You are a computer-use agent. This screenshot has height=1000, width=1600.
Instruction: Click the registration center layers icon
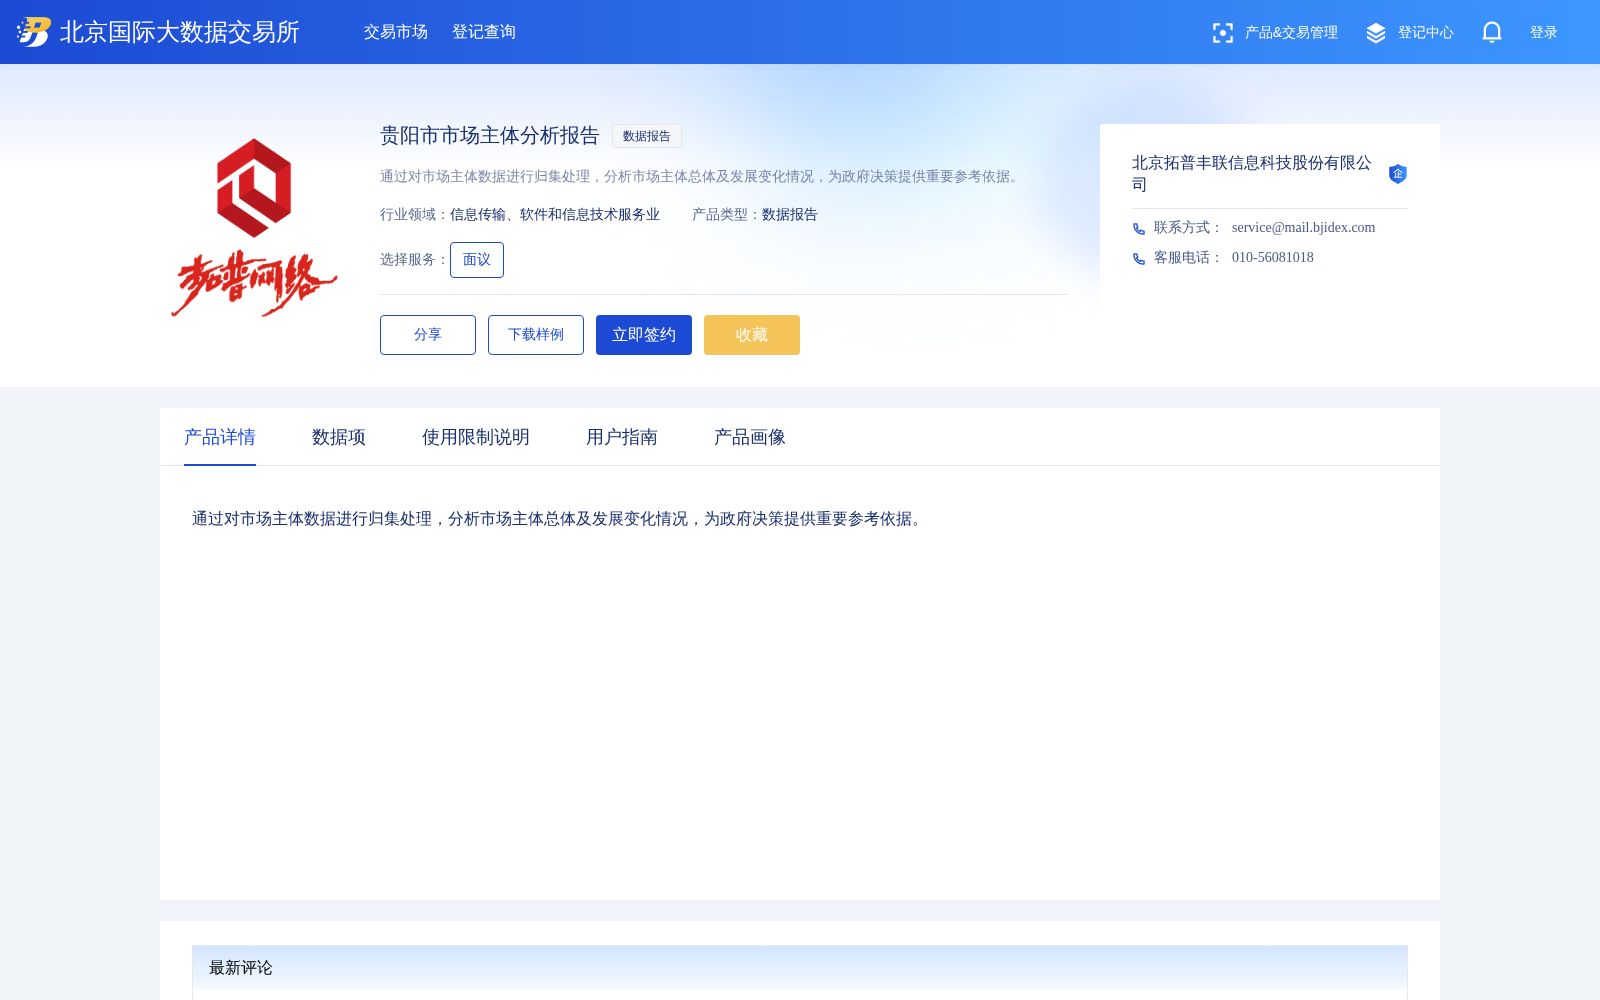[1376, 33]
